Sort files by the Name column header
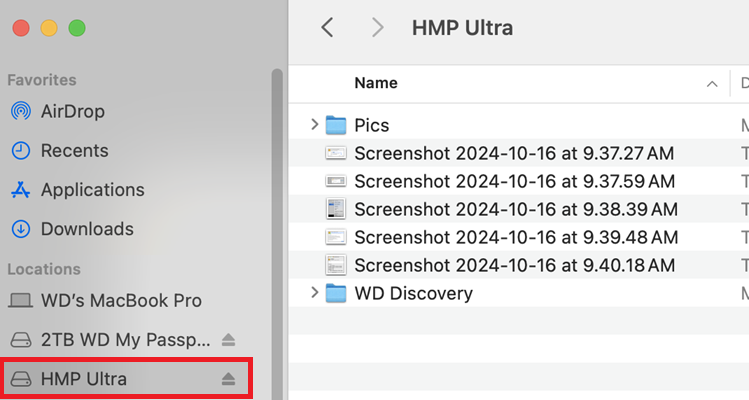 click(x=376, y=83)
